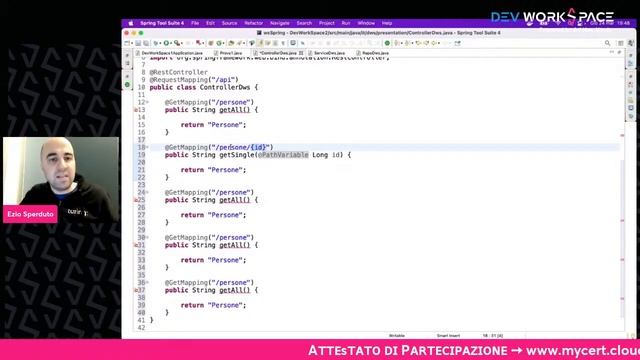
Task: Click the green Boot Dashboard toolbar icon
Action: [387, 43]
